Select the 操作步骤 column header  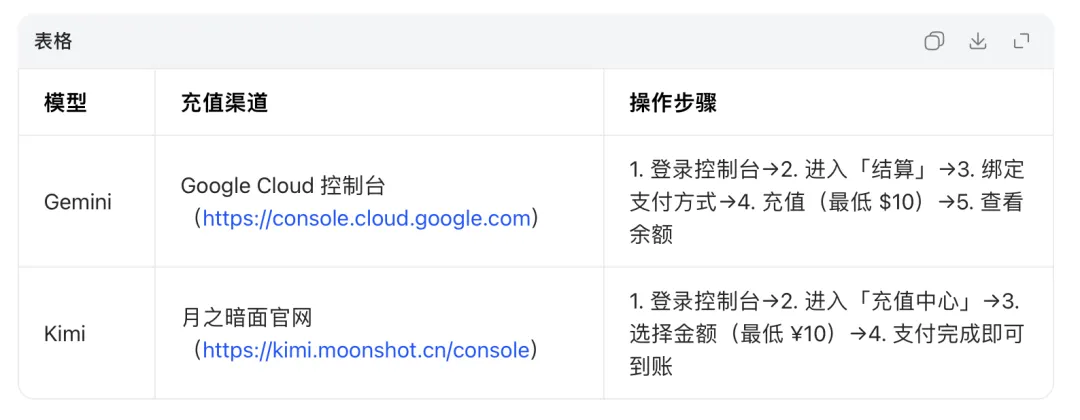(673, 103)
